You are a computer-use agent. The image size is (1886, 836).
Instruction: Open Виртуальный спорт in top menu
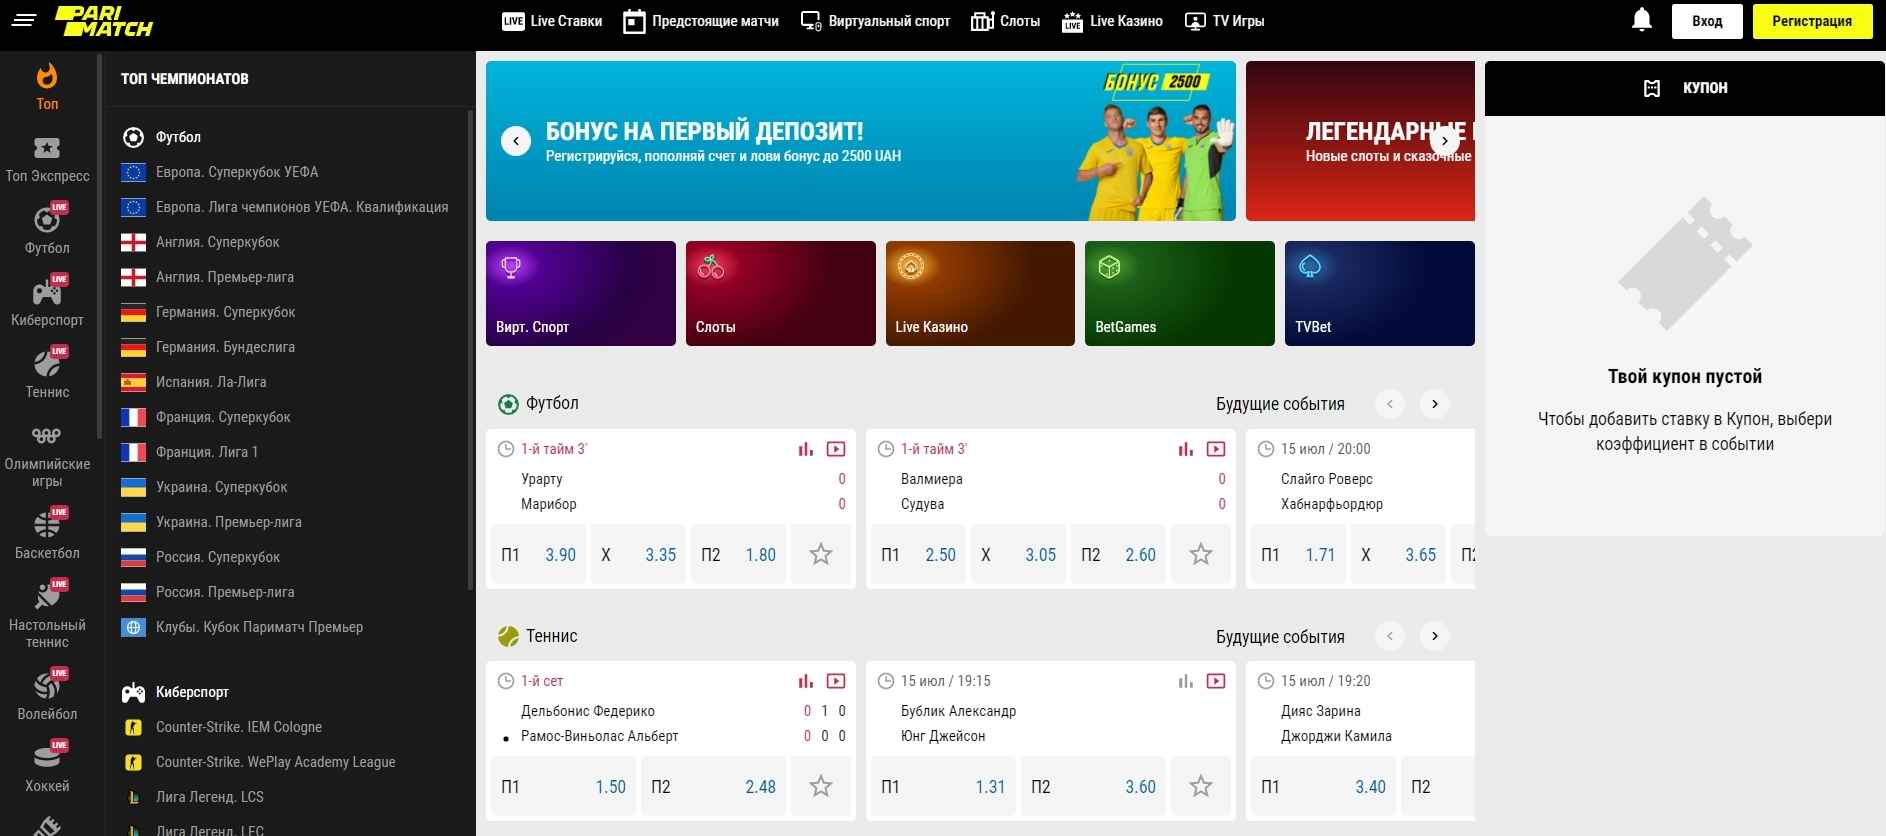point(875,21)
